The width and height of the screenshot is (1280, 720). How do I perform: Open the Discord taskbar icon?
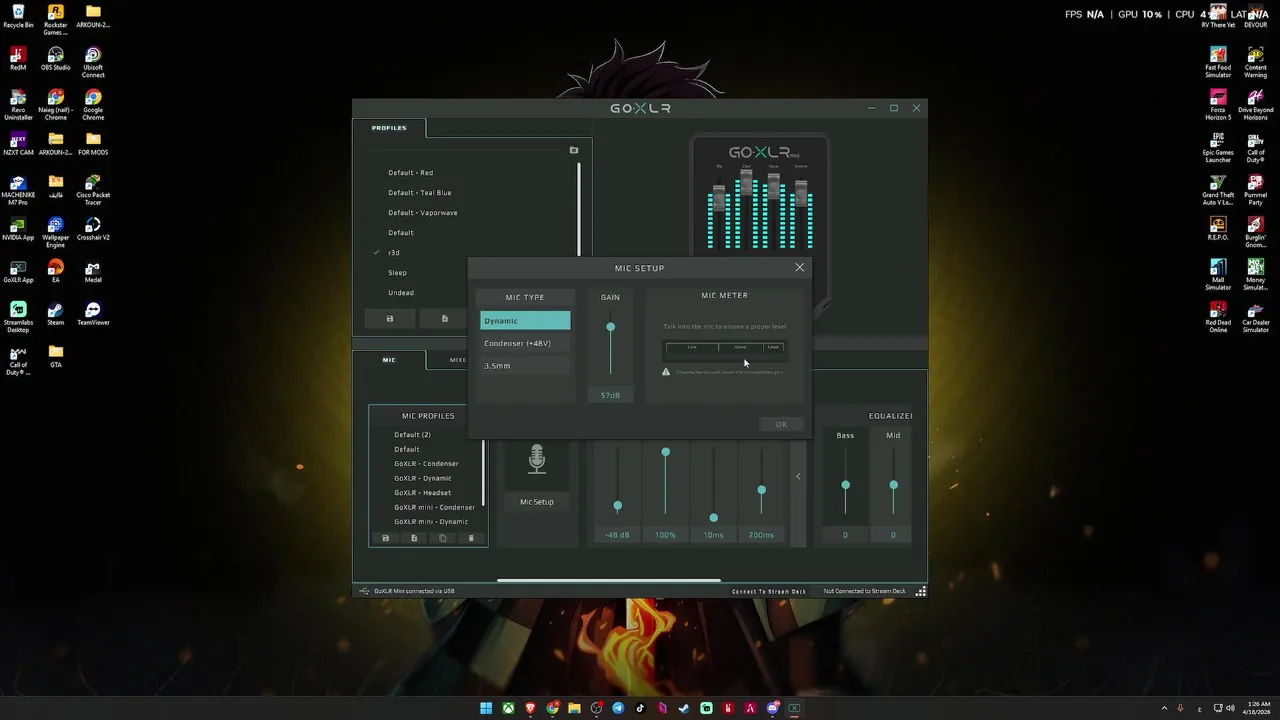click(x=772, y=708)
